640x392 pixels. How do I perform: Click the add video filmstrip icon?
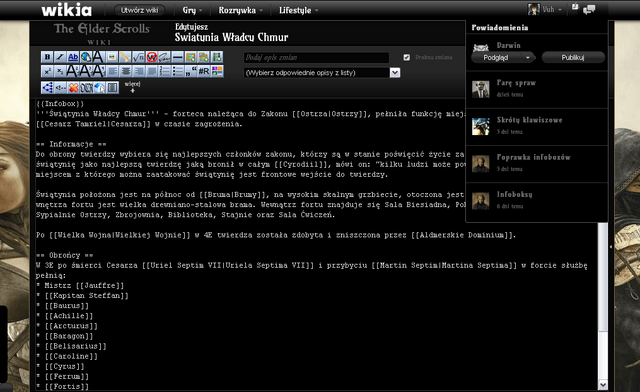pyautogui.click(x=217, y=57)
